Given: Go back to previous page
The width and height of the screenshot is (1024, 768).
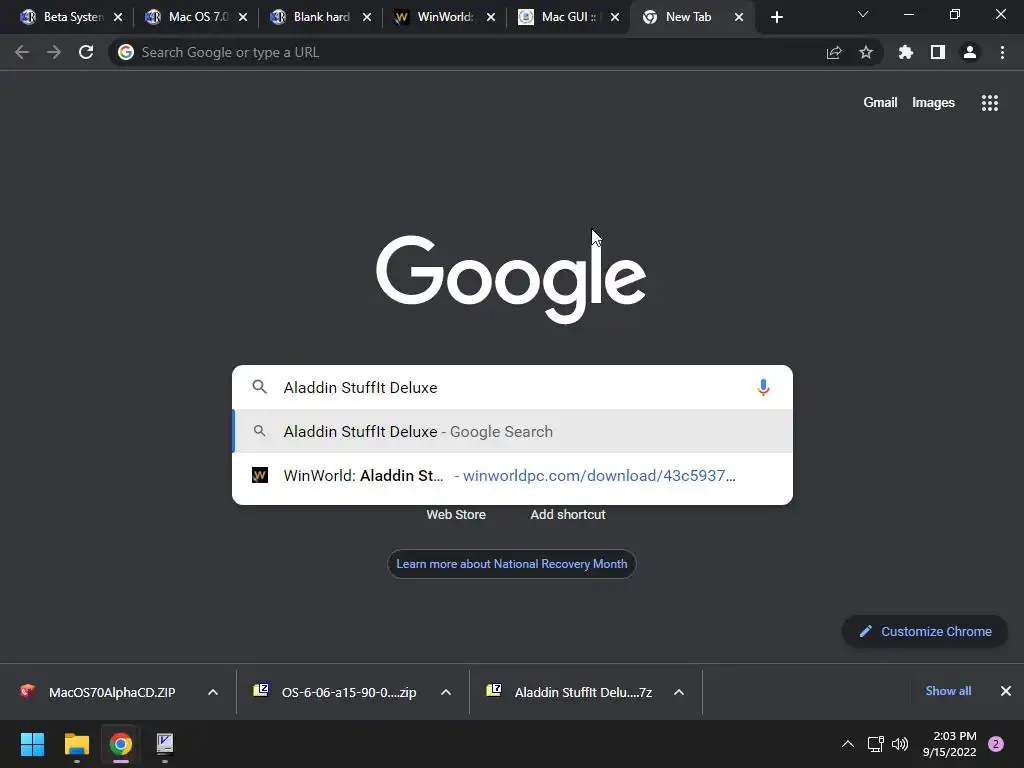Looking at the screenshot, I should coord(22,52).
